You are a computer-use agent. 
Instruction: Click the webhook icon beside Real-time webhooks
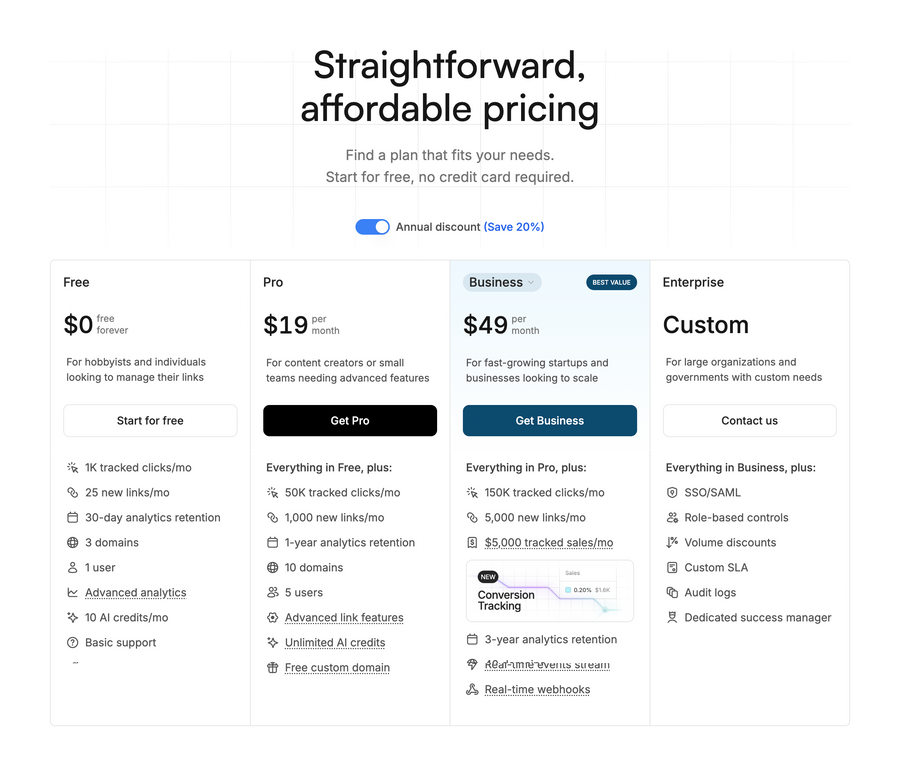[x=472, y=689]
